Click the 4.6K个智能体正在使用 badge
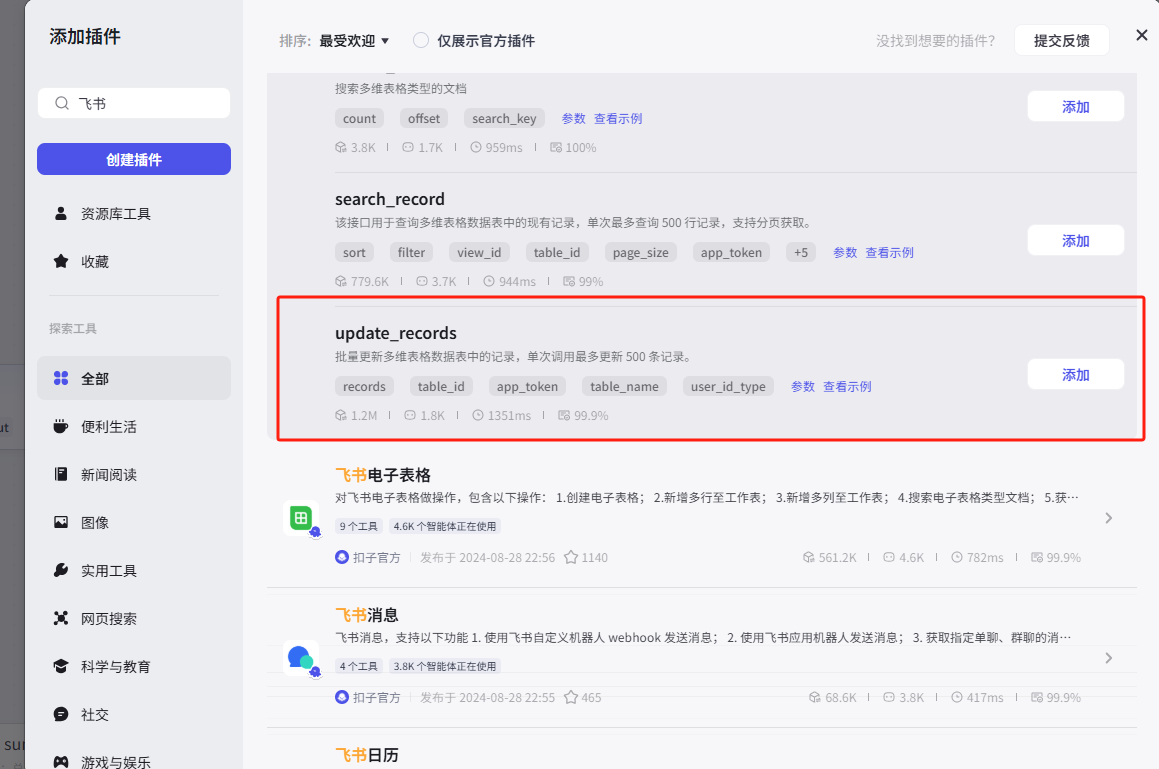This screenshot has height=769, width=1159. click(x=445, y=526)
